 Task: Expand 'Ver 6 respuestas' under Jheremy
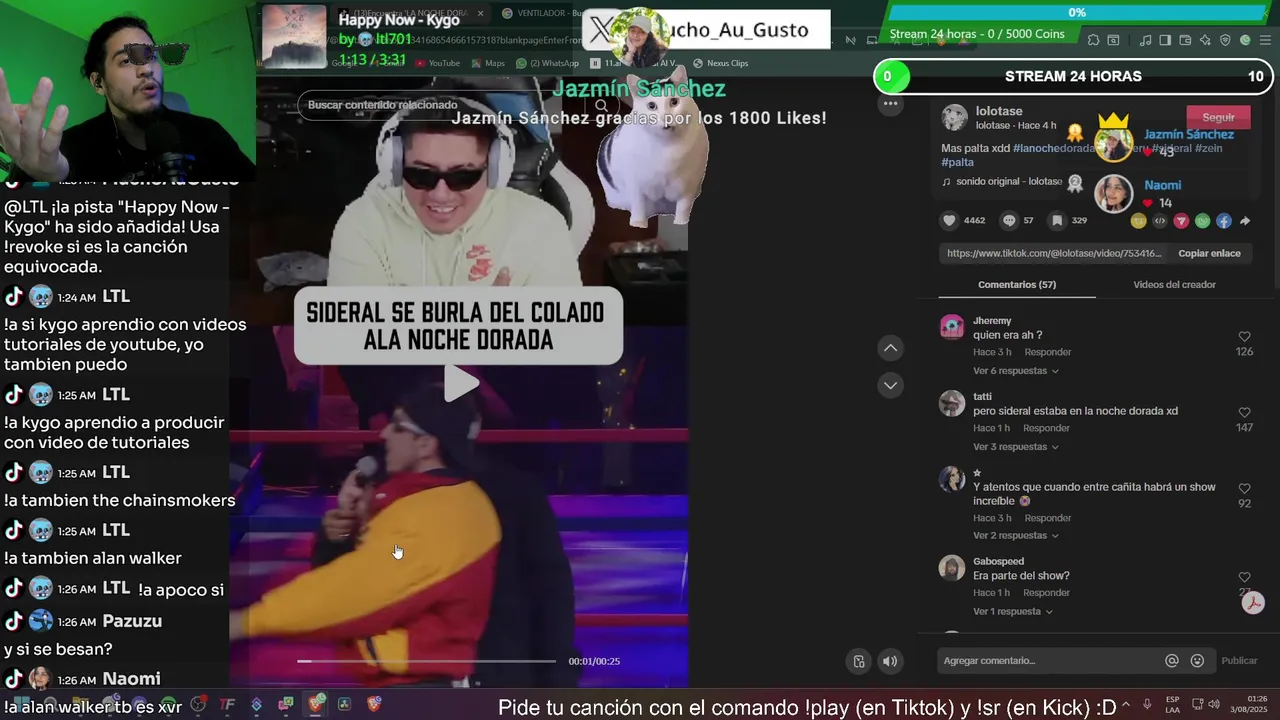pyautogui.click(x=1015, y=371)
